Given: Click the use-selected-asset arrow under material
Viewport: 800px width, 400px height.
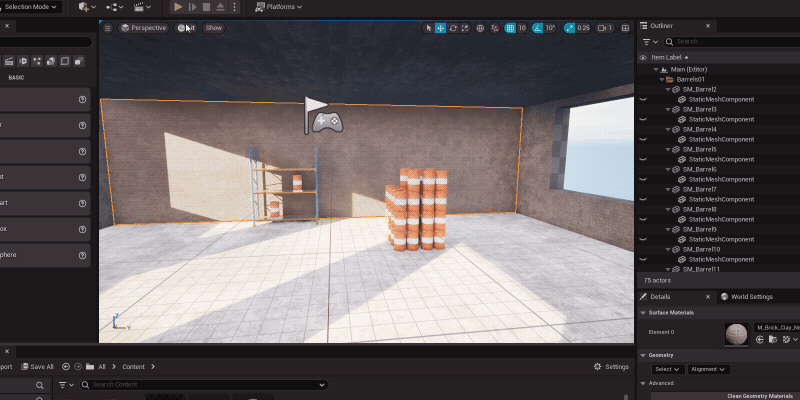Looking at the screenshot, I should (760, 339).
